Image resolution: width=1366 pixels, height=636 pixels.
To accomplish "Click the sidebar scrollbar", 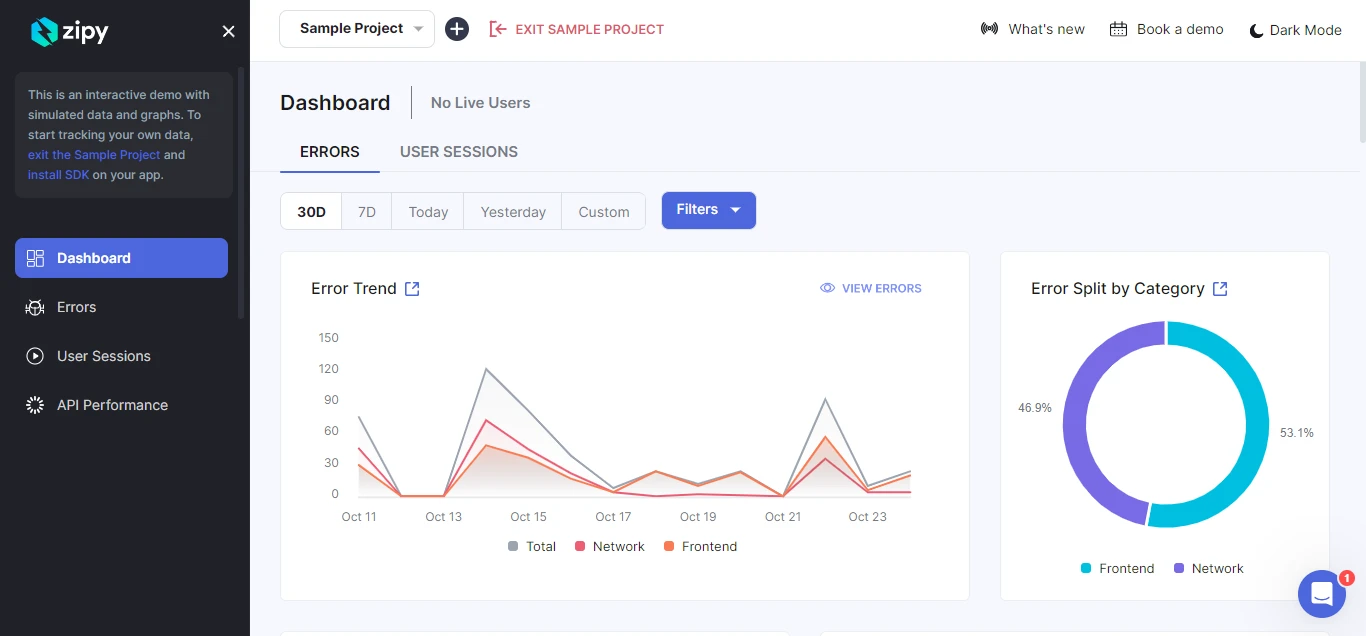I will coord(241,192).
